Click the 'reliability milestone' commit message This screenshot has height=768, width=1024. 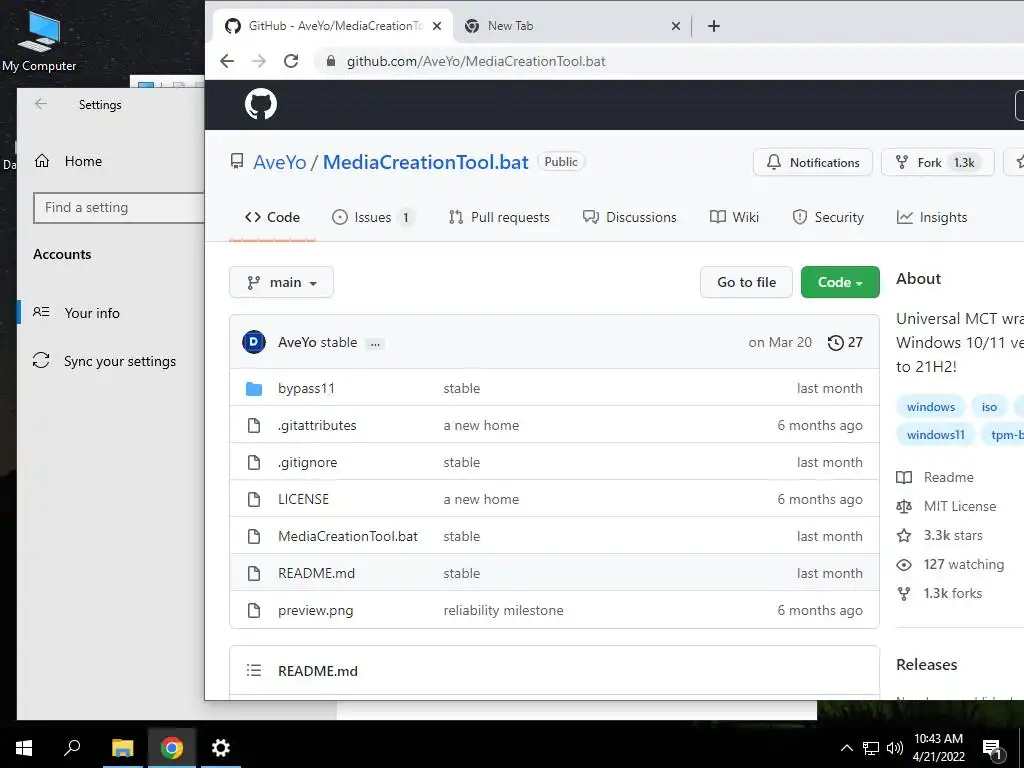pyautogui.click(x=504, y=610)
